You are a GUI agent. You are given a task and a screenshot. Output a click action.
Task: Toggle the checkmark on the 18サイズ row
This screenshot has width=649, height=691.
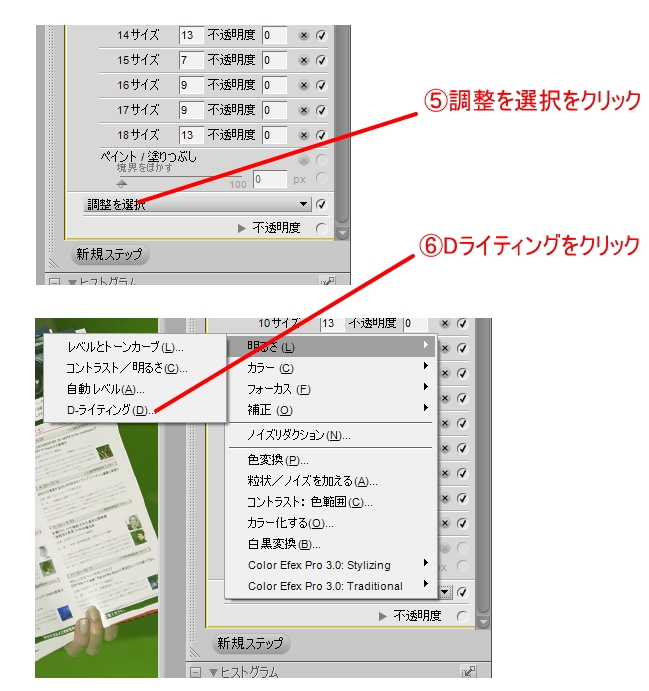(321, 135)
